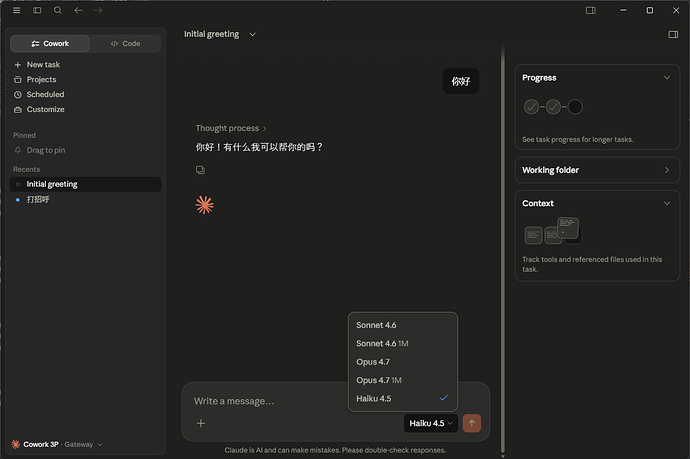Maximize the application window

650,10
